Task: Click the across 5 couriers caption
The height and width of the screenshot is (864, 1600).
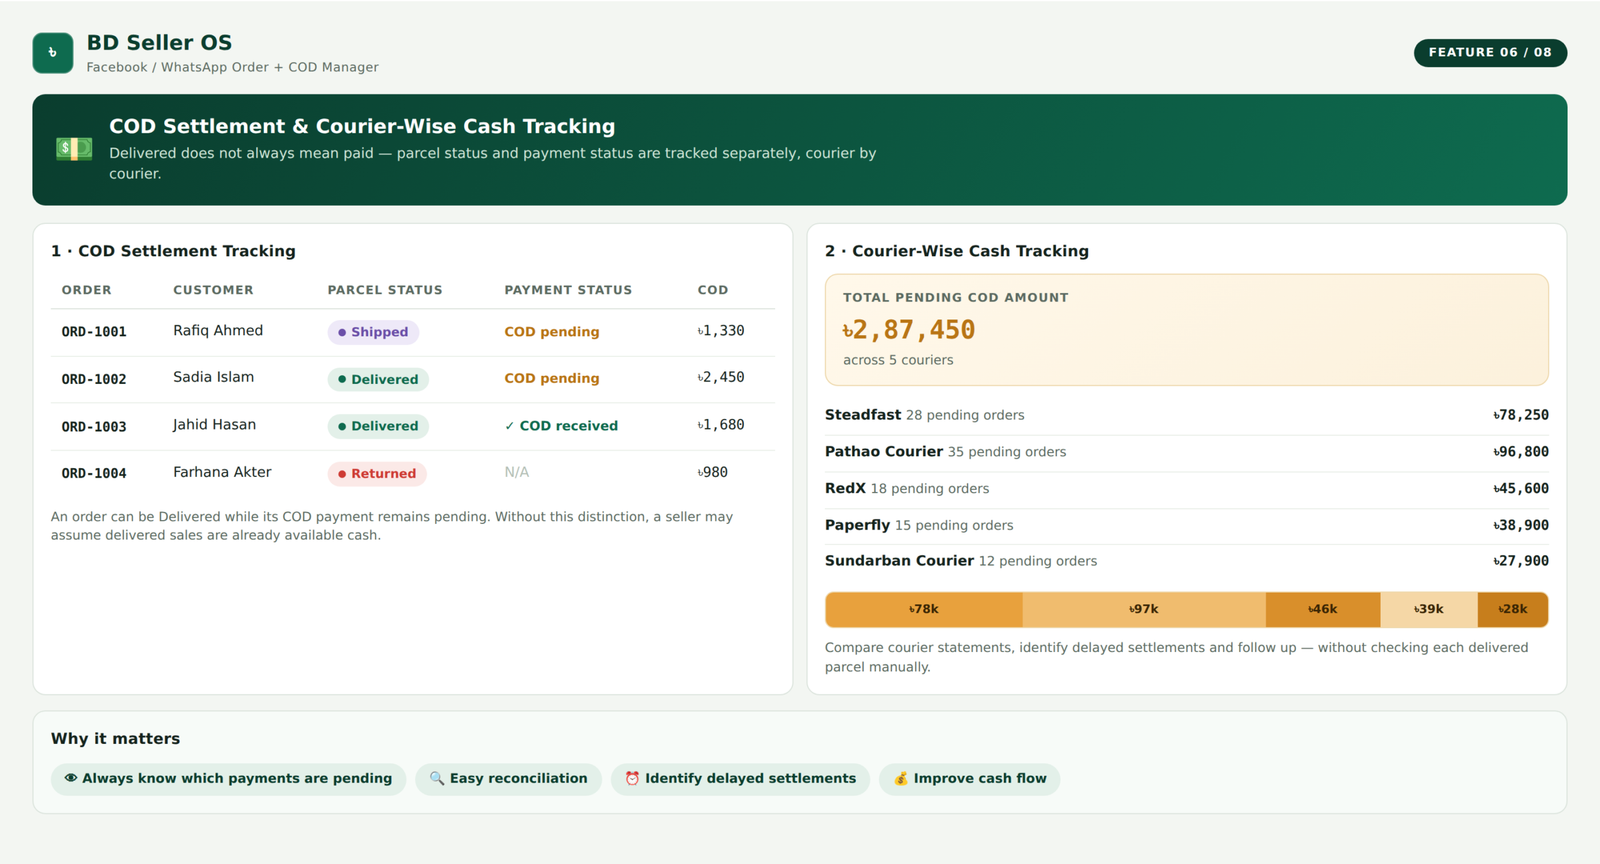Action: click(x=898, y=360)
